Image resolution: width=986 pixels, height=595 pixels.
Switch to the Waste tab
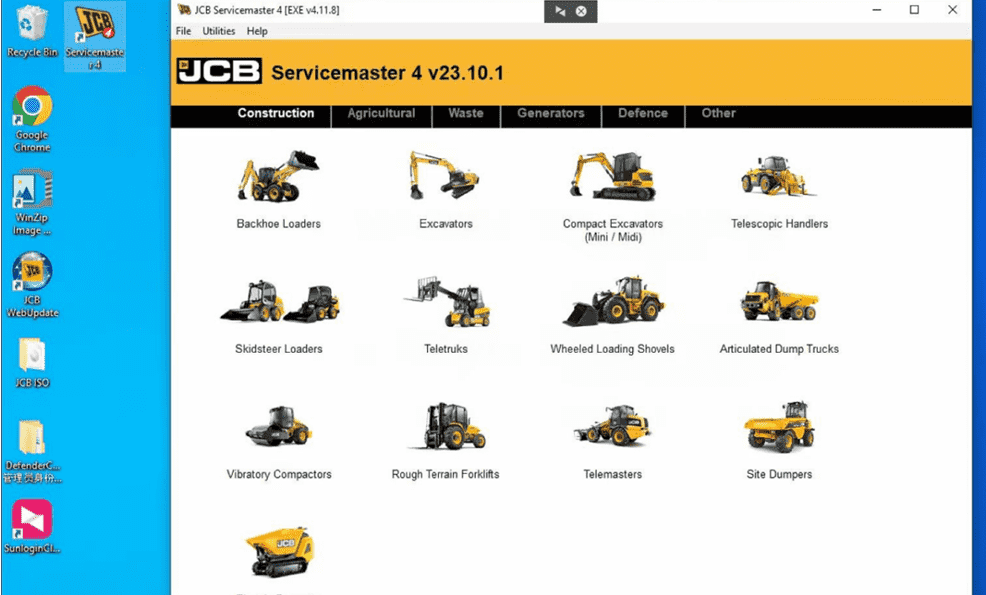(466, 113)
